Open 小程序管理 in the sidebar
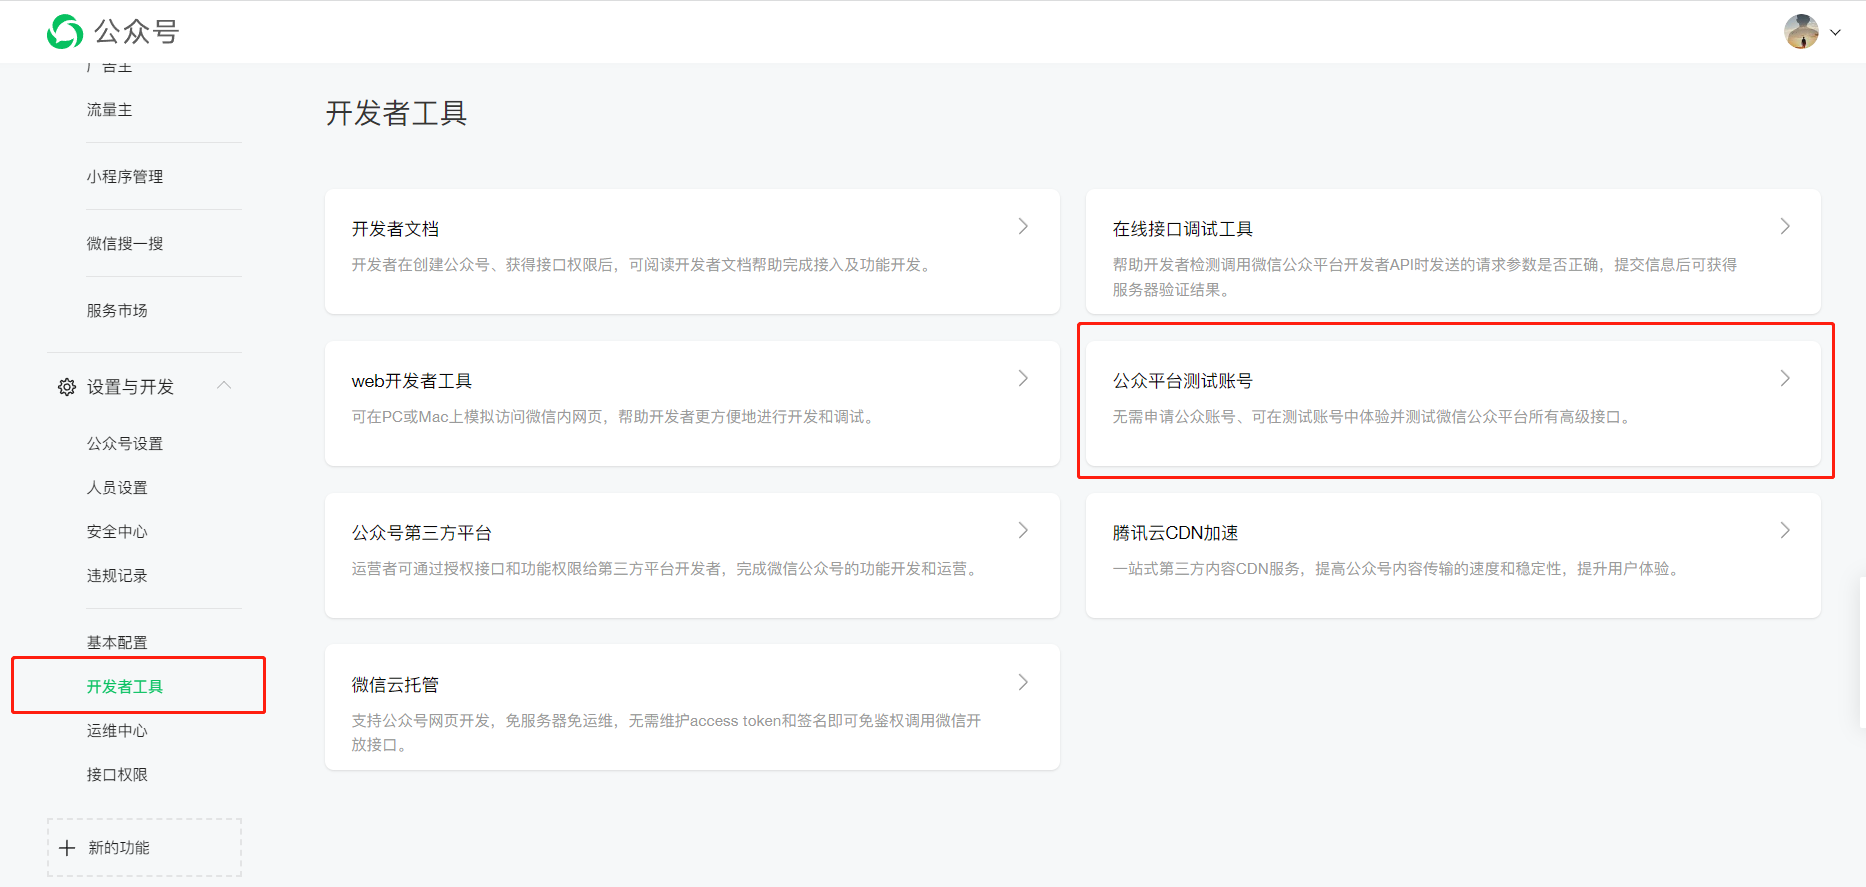The height and width of the screenshot is (887, 1866). coord(125,177)
